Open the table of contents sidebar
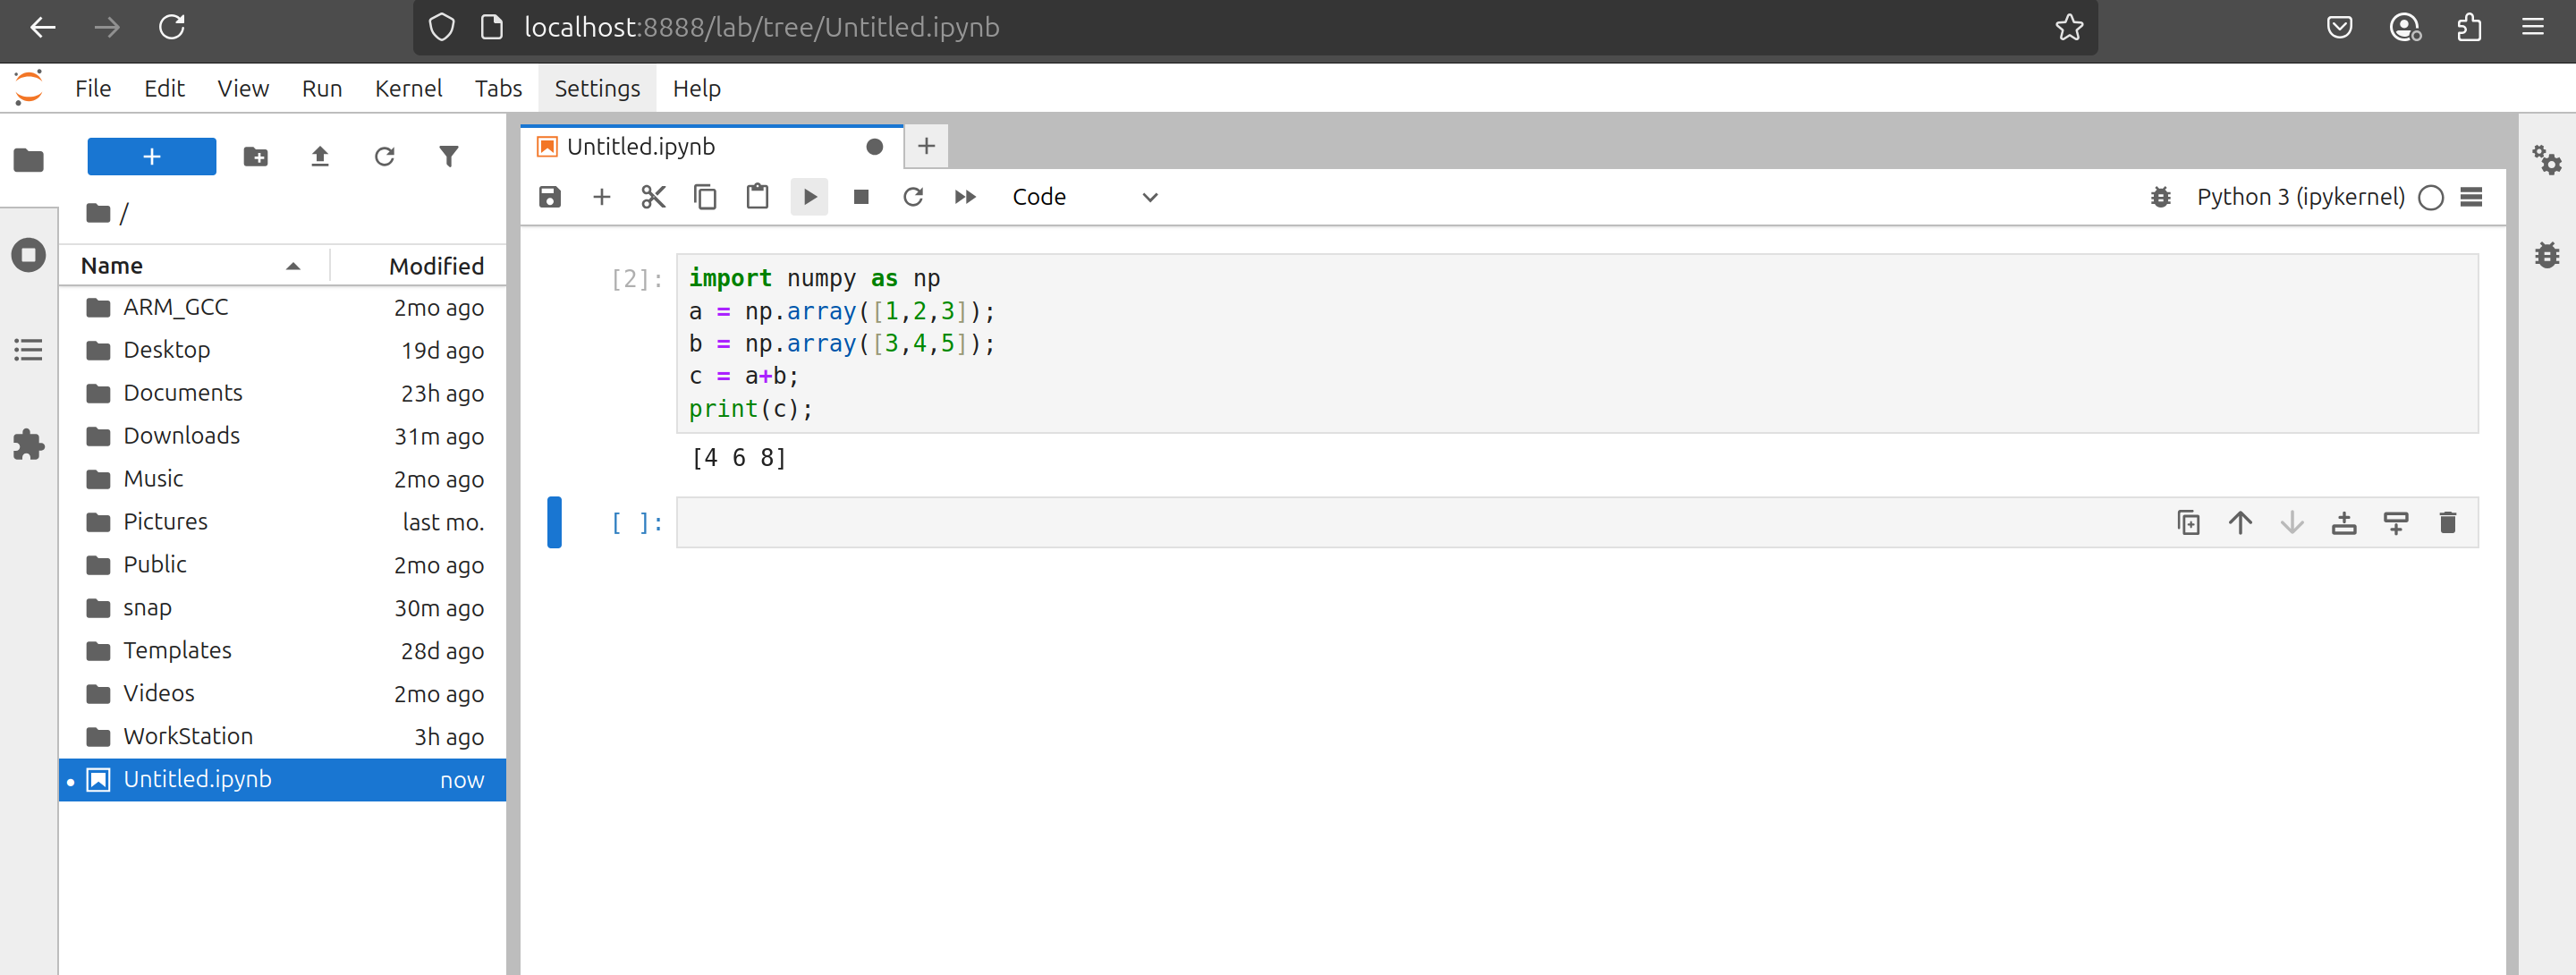 (x=29, y=350)
